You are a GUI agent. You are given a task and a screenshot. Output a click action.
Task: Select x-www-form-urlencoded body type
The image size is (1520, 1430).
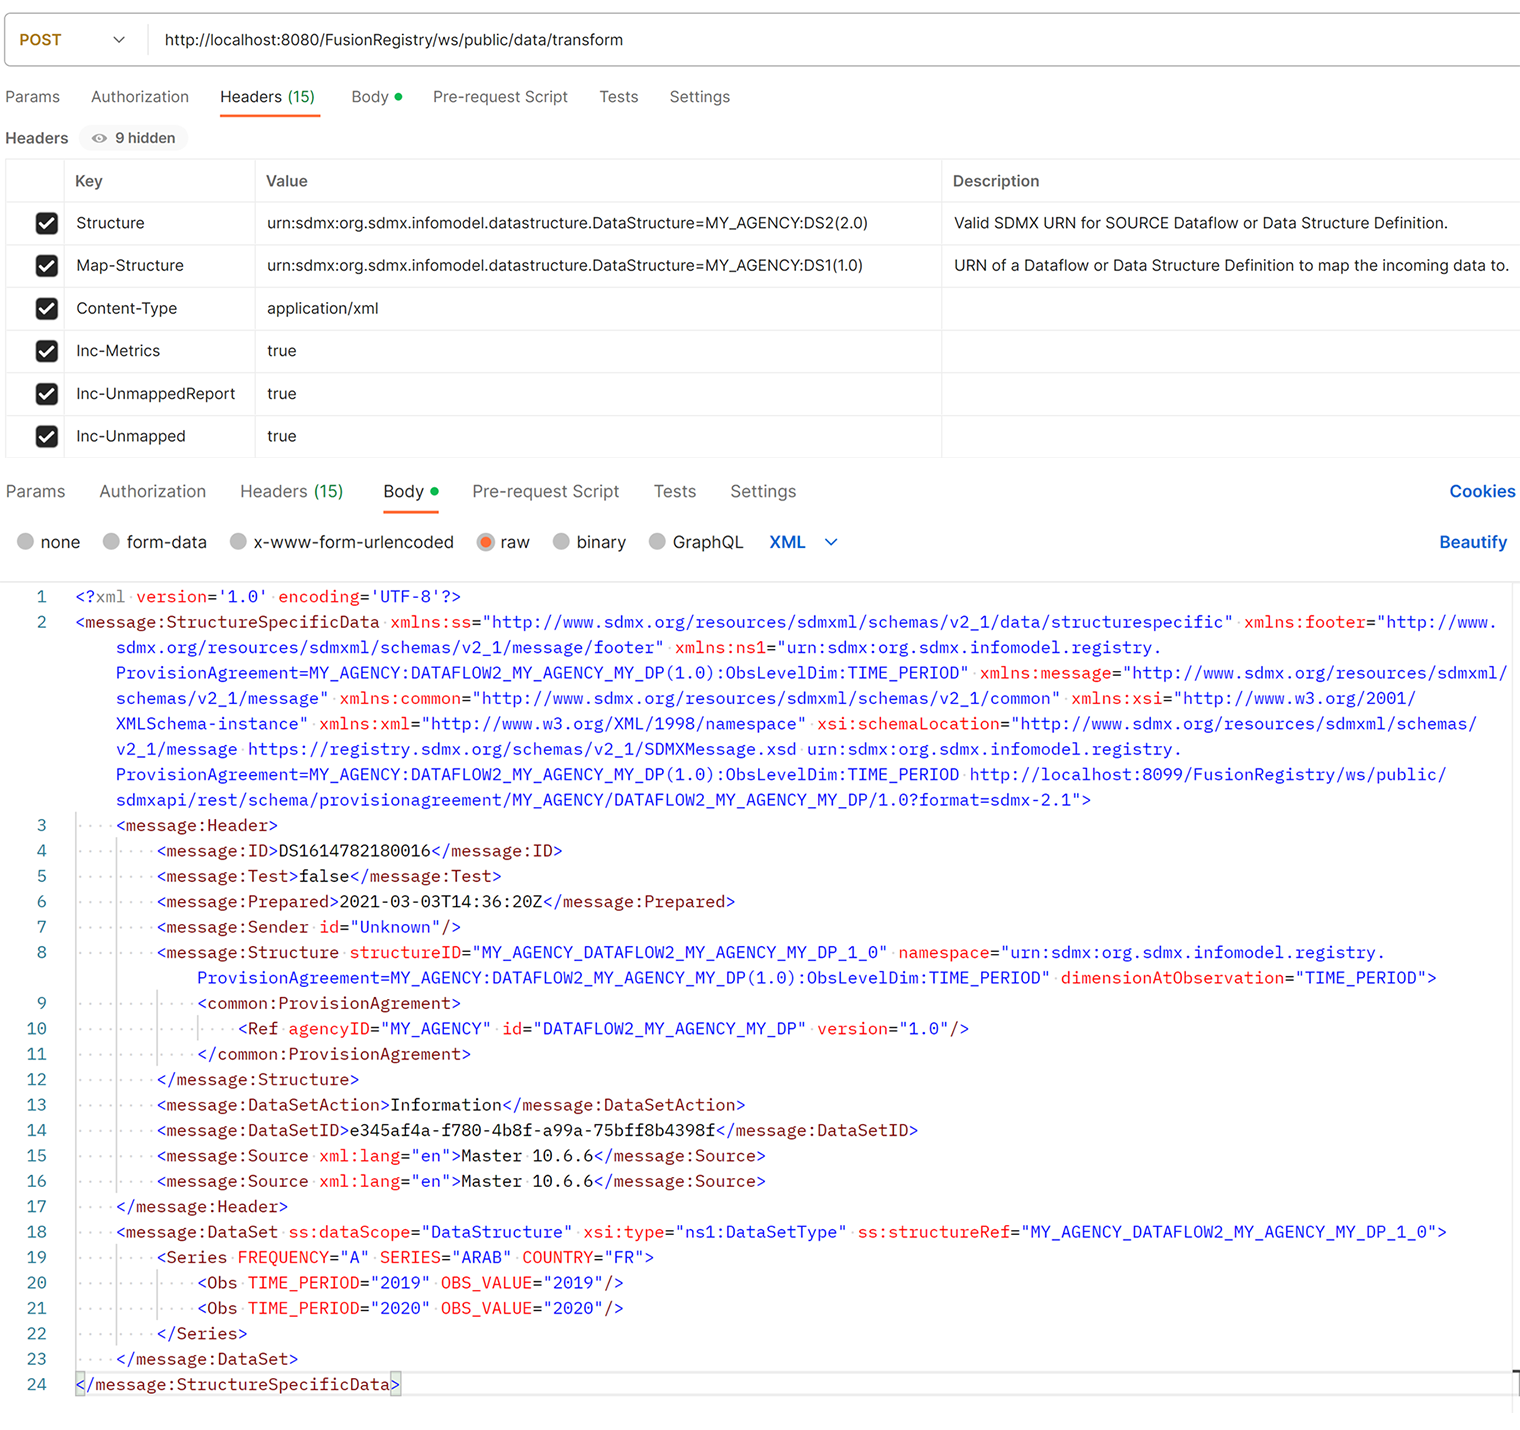point(238,542)
